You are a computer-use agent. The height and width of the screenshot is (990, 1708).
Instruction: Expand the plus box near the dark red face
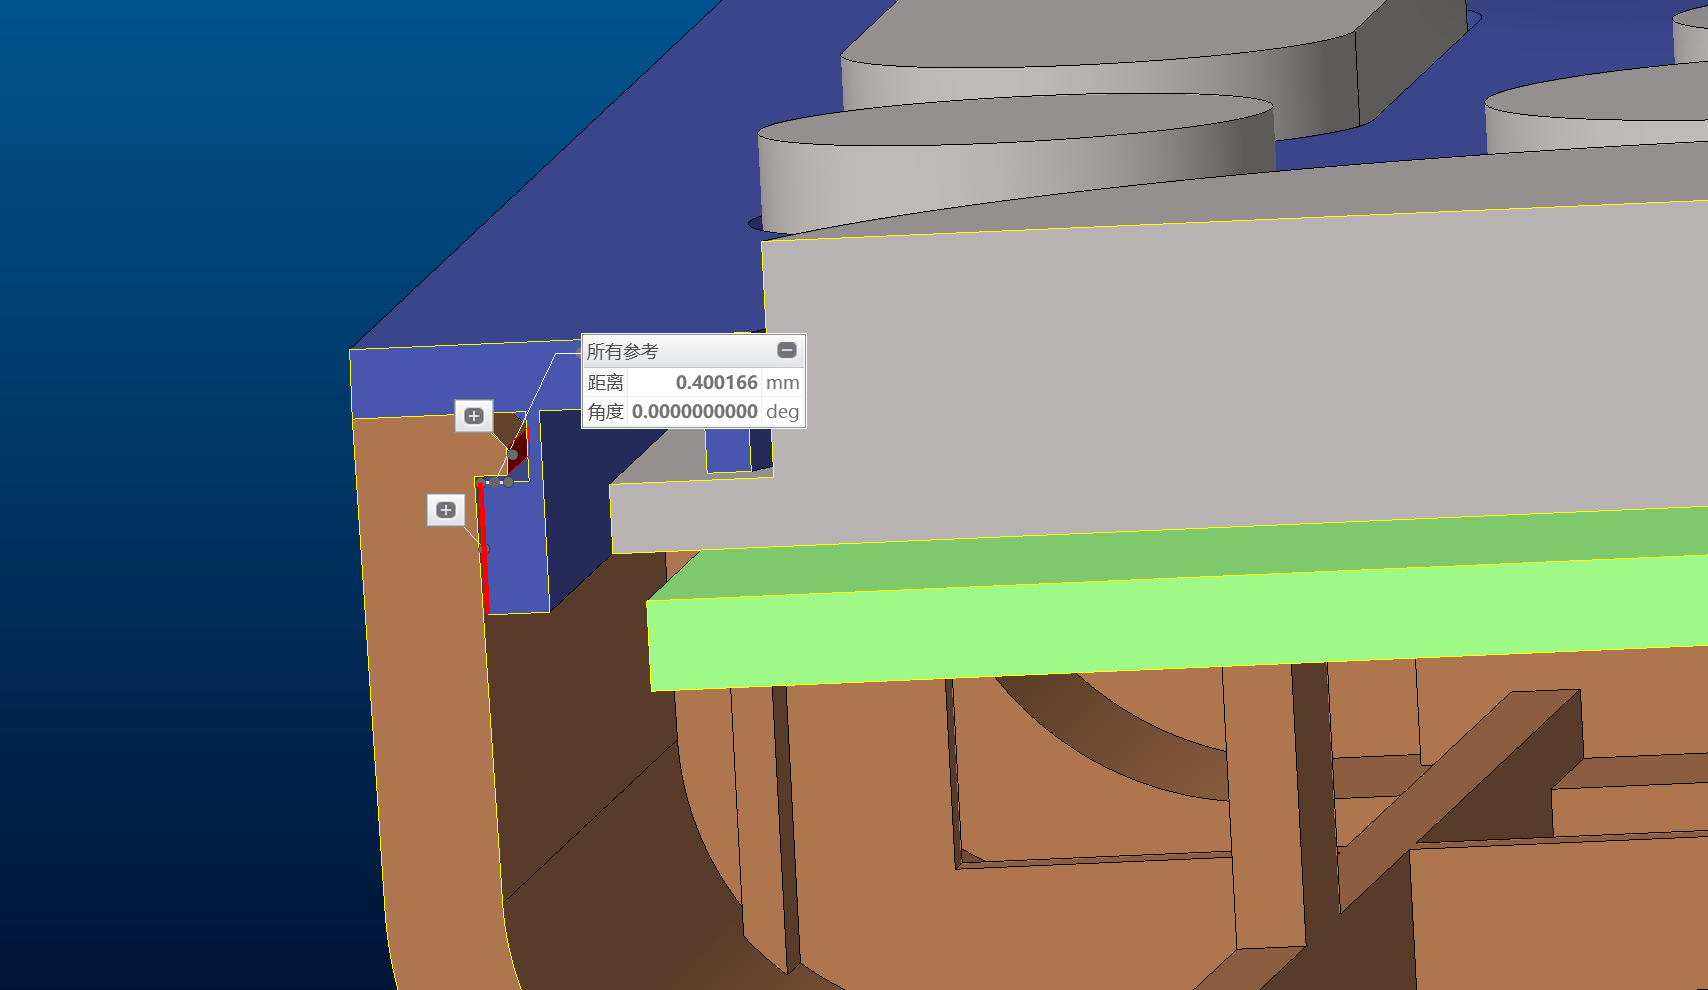coord(474,416)
